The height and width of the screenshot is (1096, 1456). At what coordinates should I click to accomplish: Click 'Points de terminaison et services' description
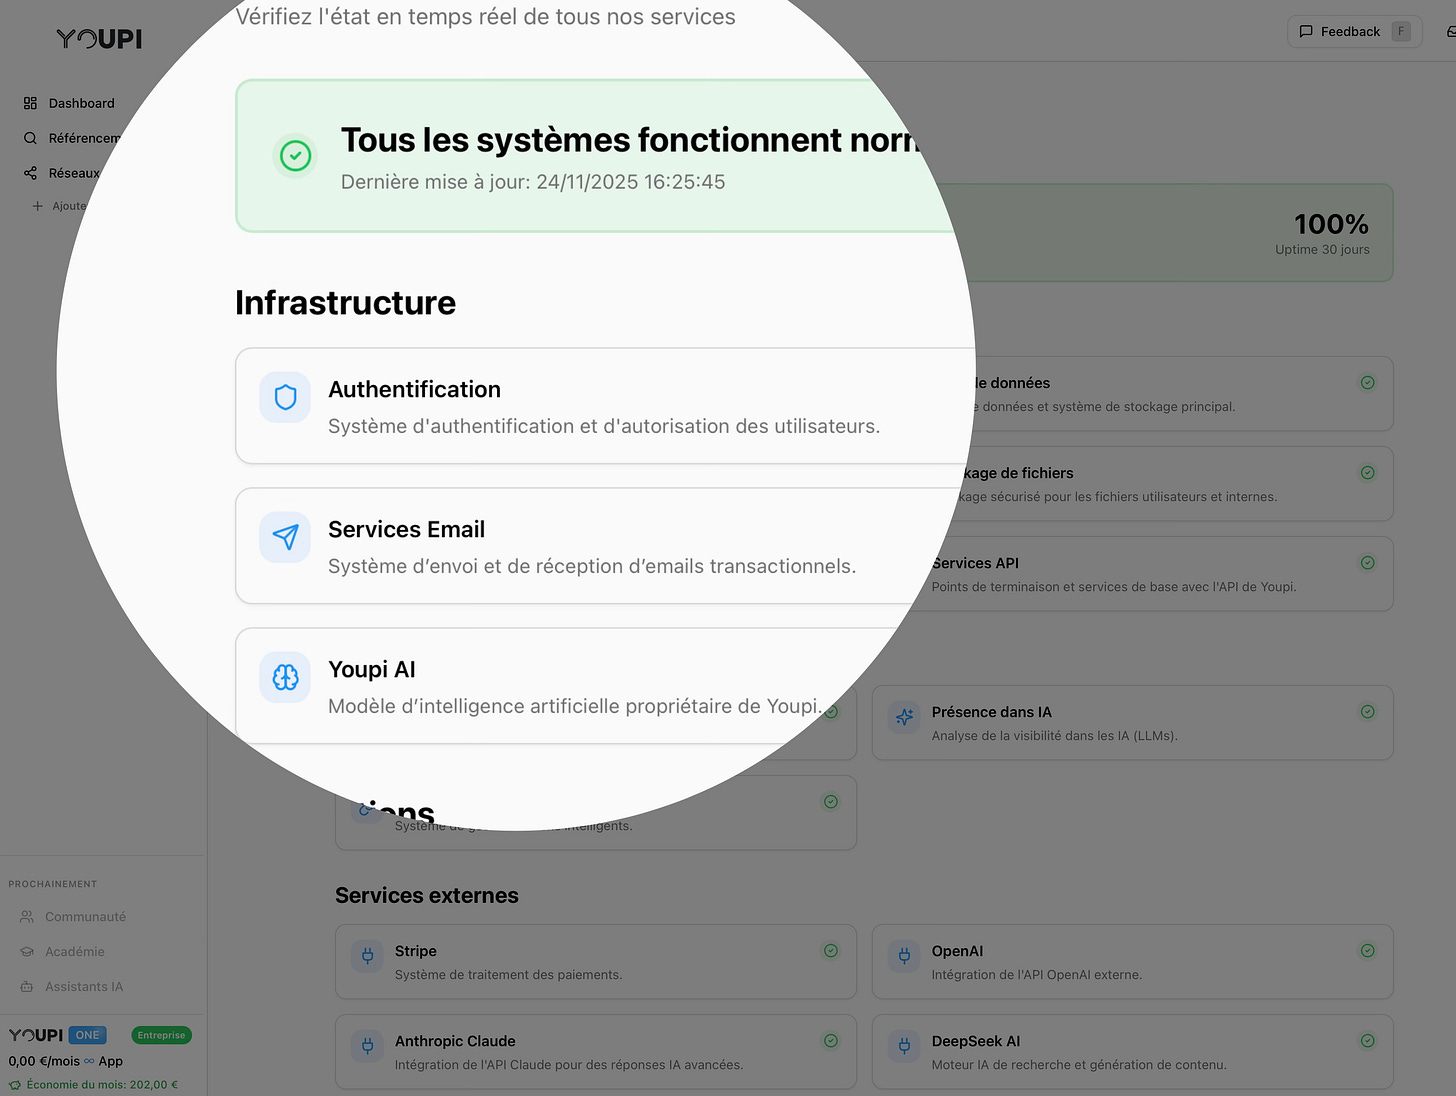(1114, 587)
